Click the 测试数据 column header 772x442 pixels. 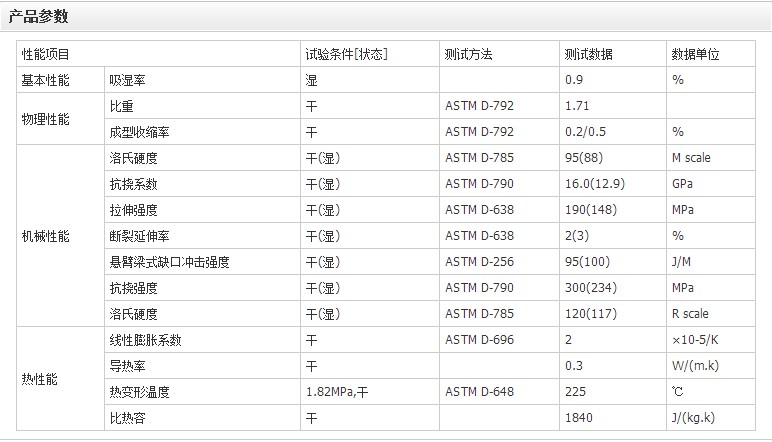(x=589, y=54)
